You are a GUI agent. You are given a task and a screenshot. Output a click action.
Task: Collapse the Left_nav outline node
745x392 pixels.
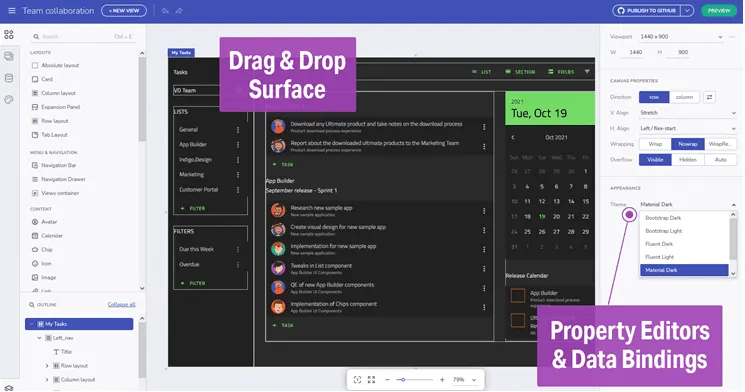click(x=39, y=338)
